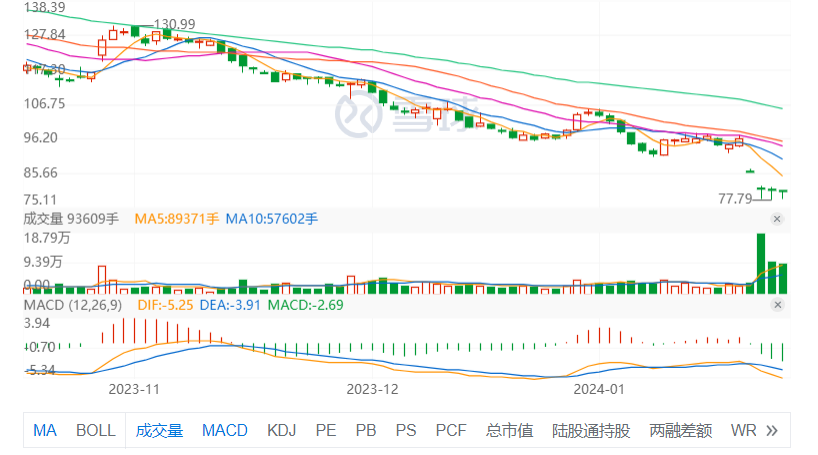Select the PE indicator
Screen dimensions: 818x455
click(326, 430)
